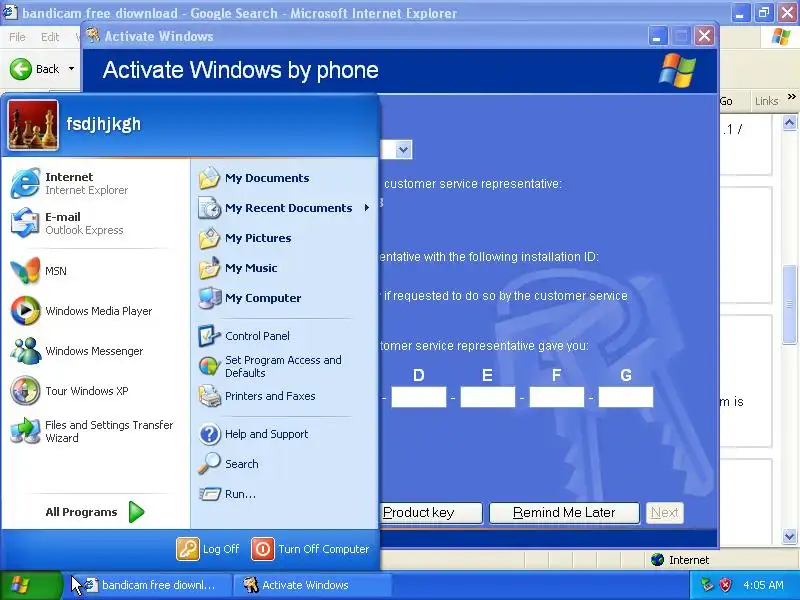Click the Product key button
The image size is (800, 600).
coord(432,513)
